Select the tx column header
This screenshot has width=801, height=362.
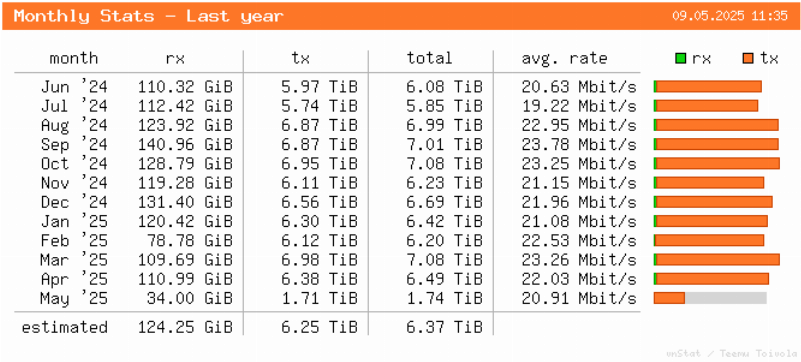(x=300, y=59)
